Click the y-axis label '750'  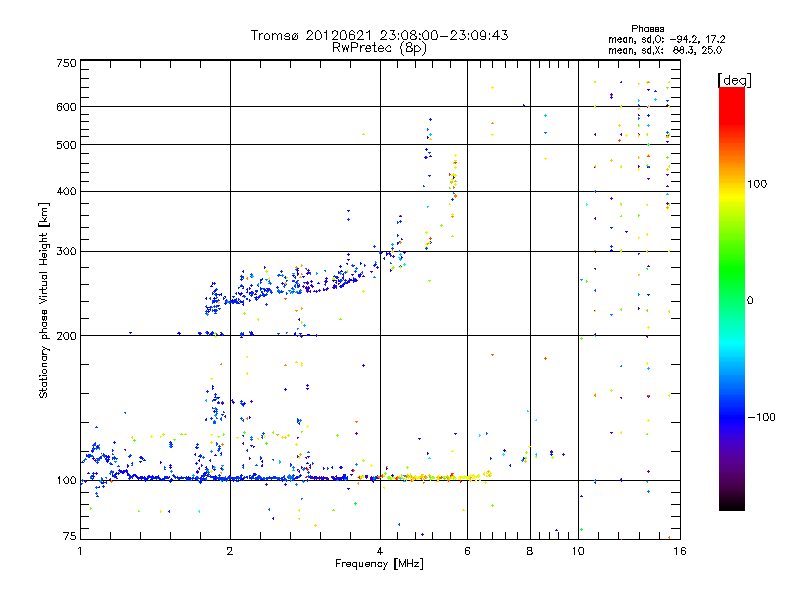[66, 63]
